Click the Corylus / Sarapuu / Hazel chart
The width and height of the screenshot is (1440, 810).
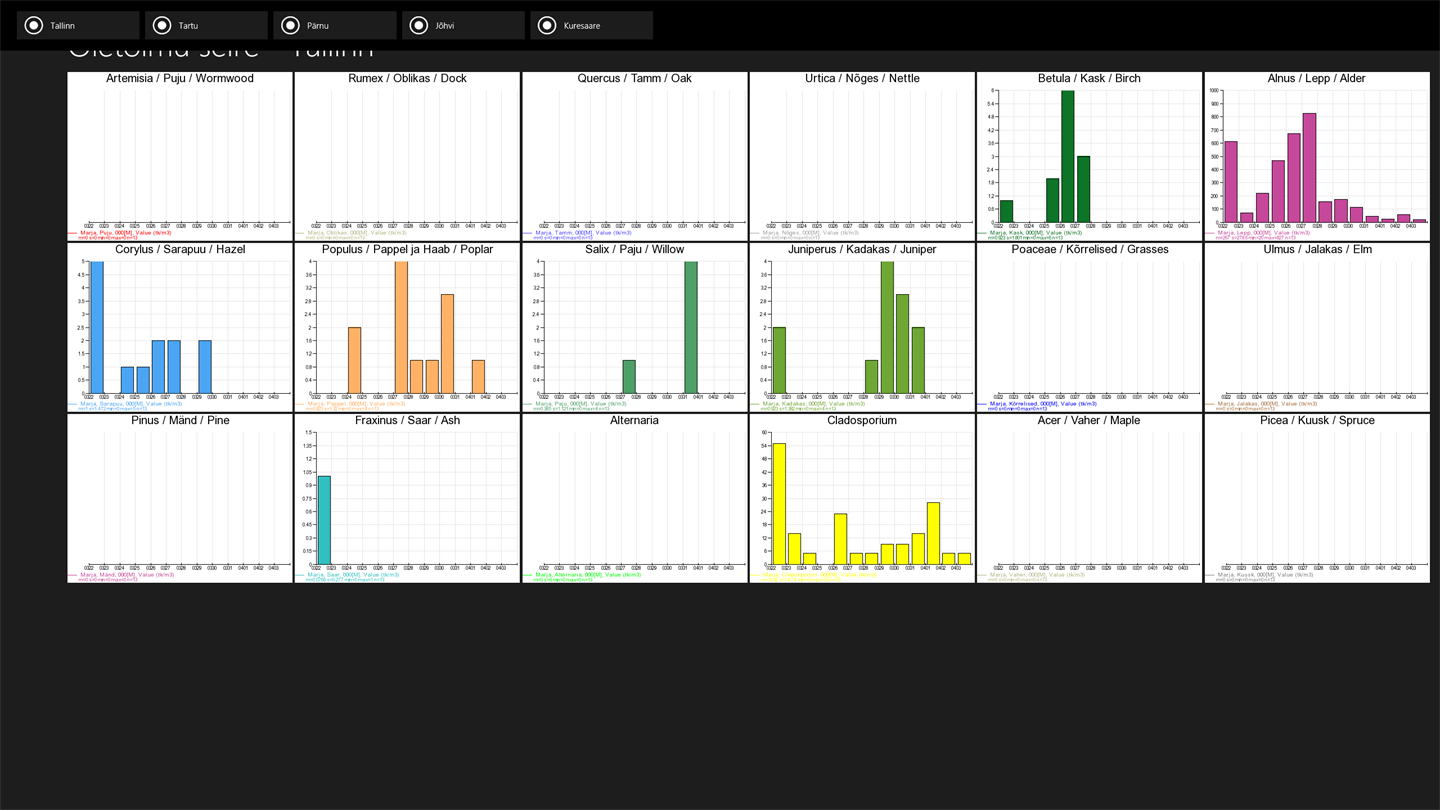tap(180, 327)
